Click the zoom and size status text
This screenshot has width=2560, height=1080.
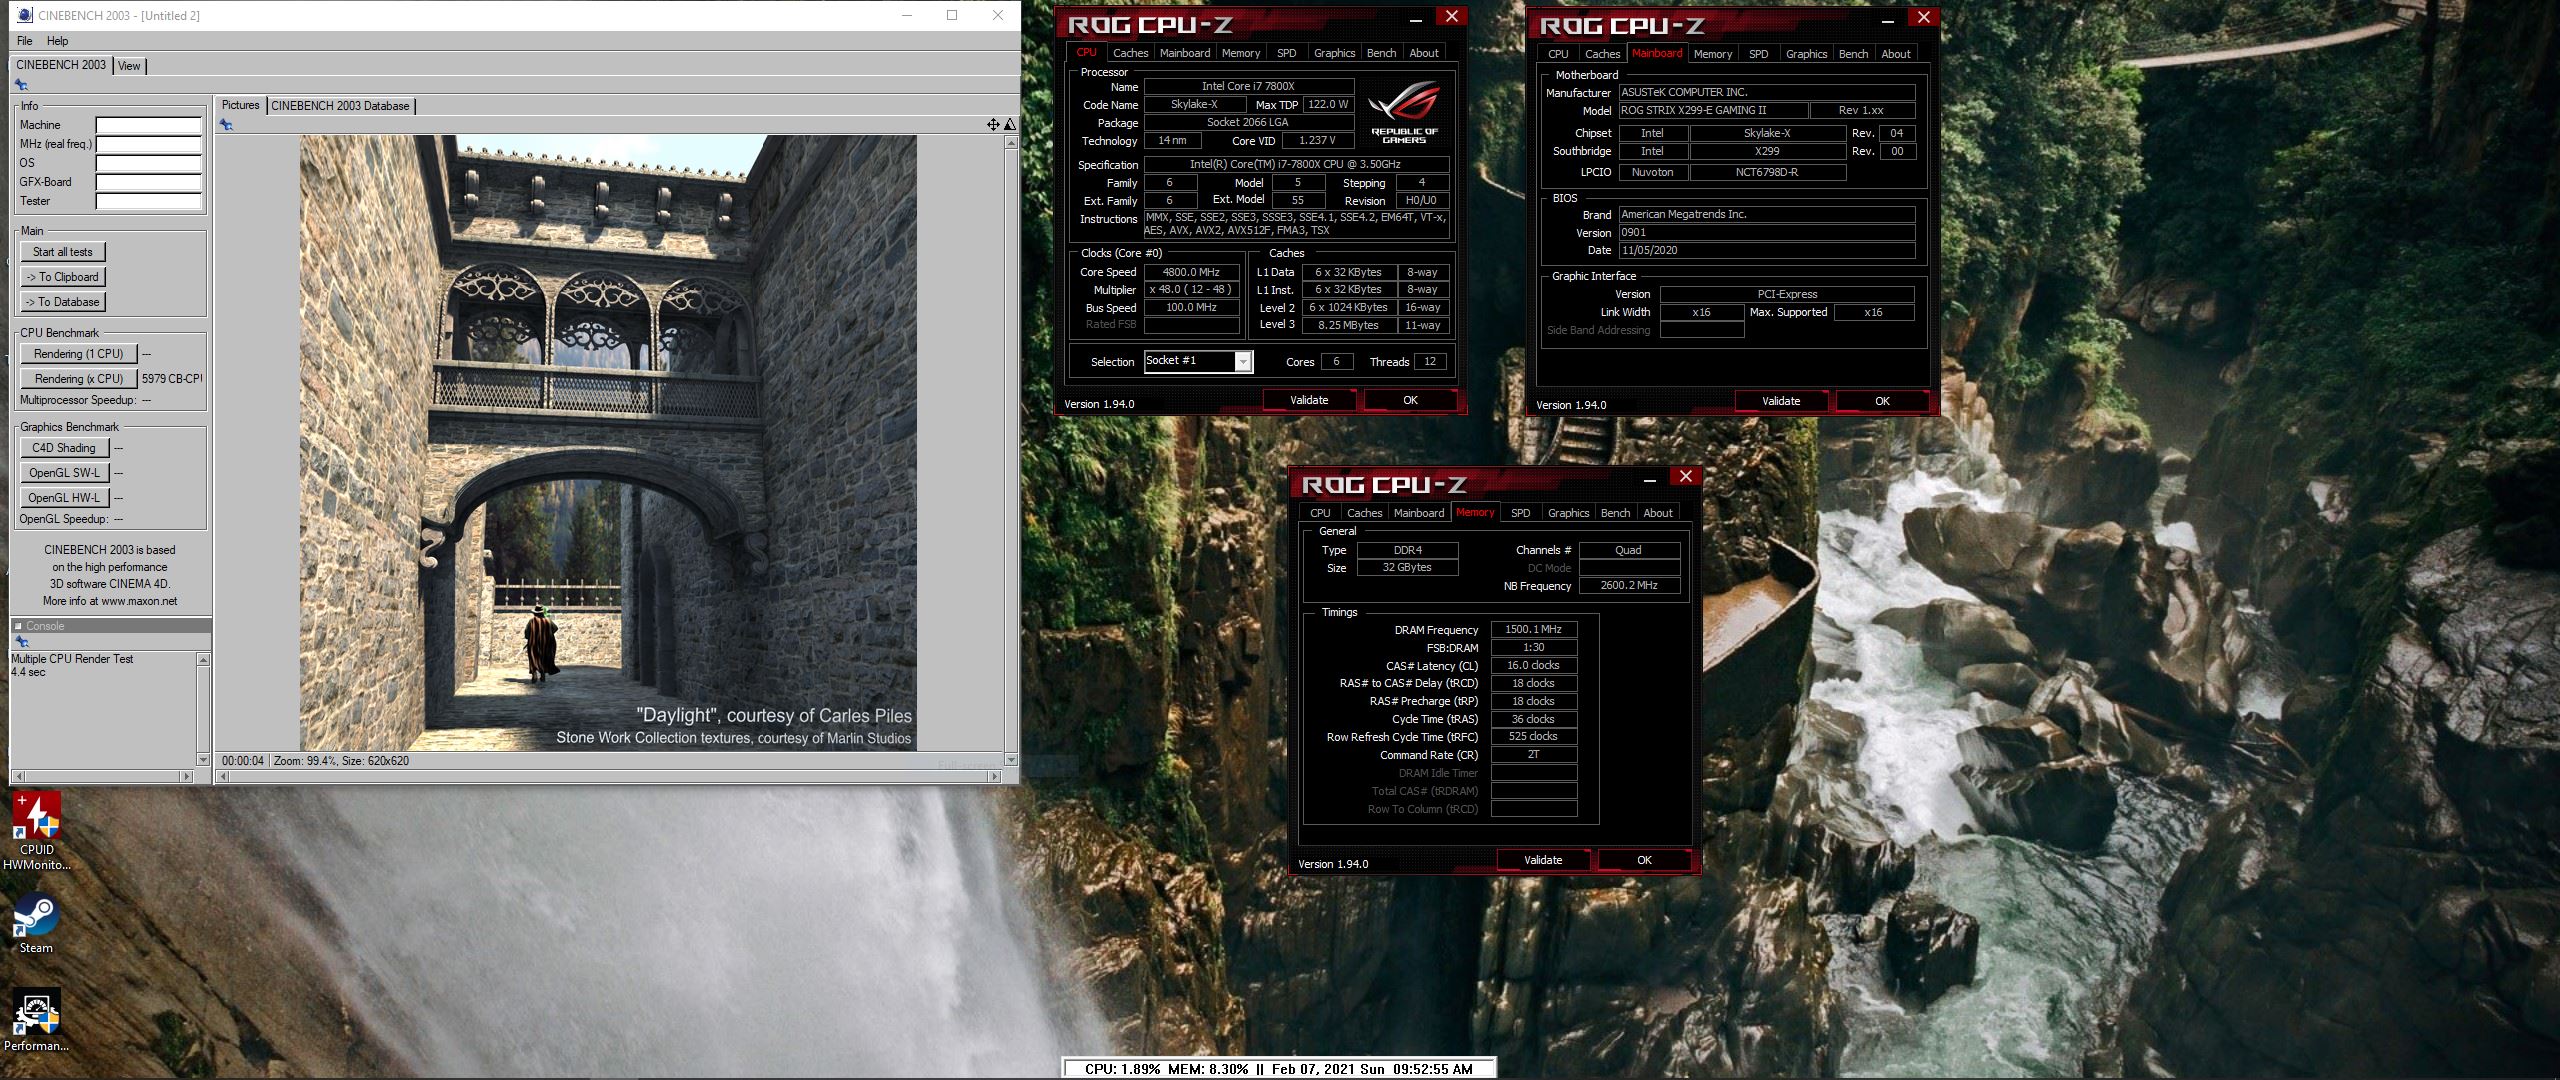(341, 761)
